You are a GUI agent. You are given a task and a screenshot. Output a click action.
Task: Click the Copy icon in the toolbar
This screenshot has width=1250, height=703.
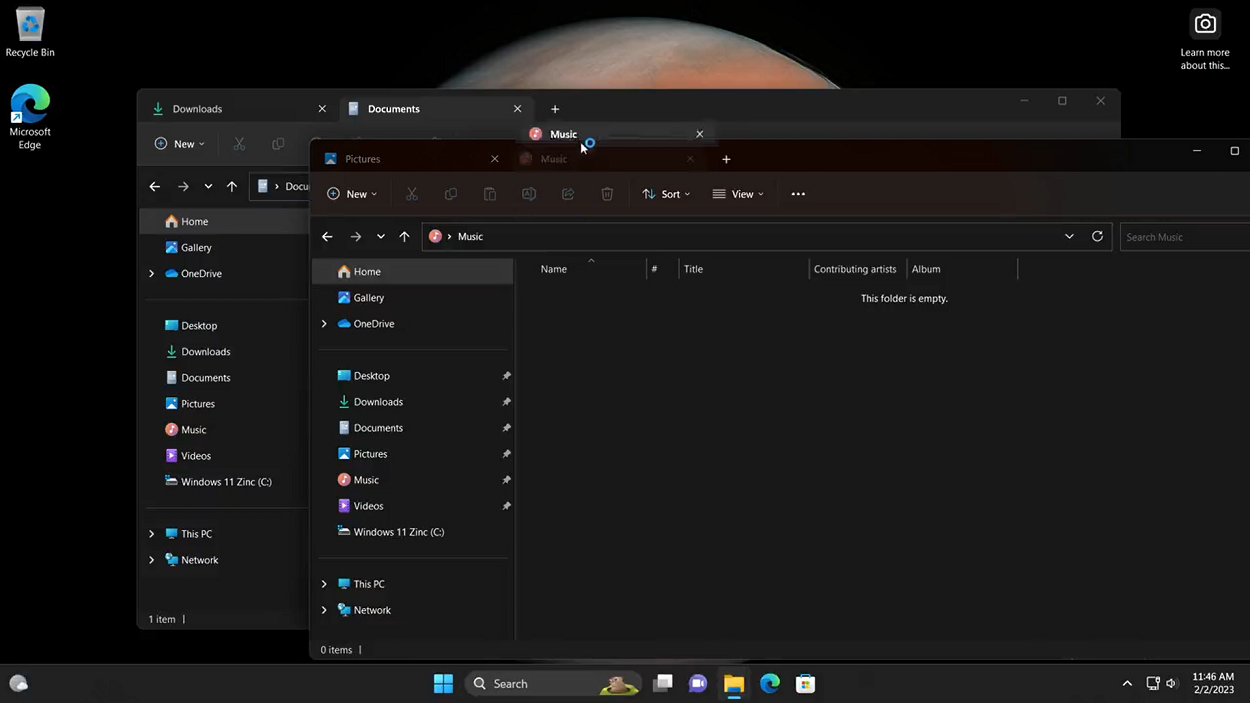[x=450, y=193]
